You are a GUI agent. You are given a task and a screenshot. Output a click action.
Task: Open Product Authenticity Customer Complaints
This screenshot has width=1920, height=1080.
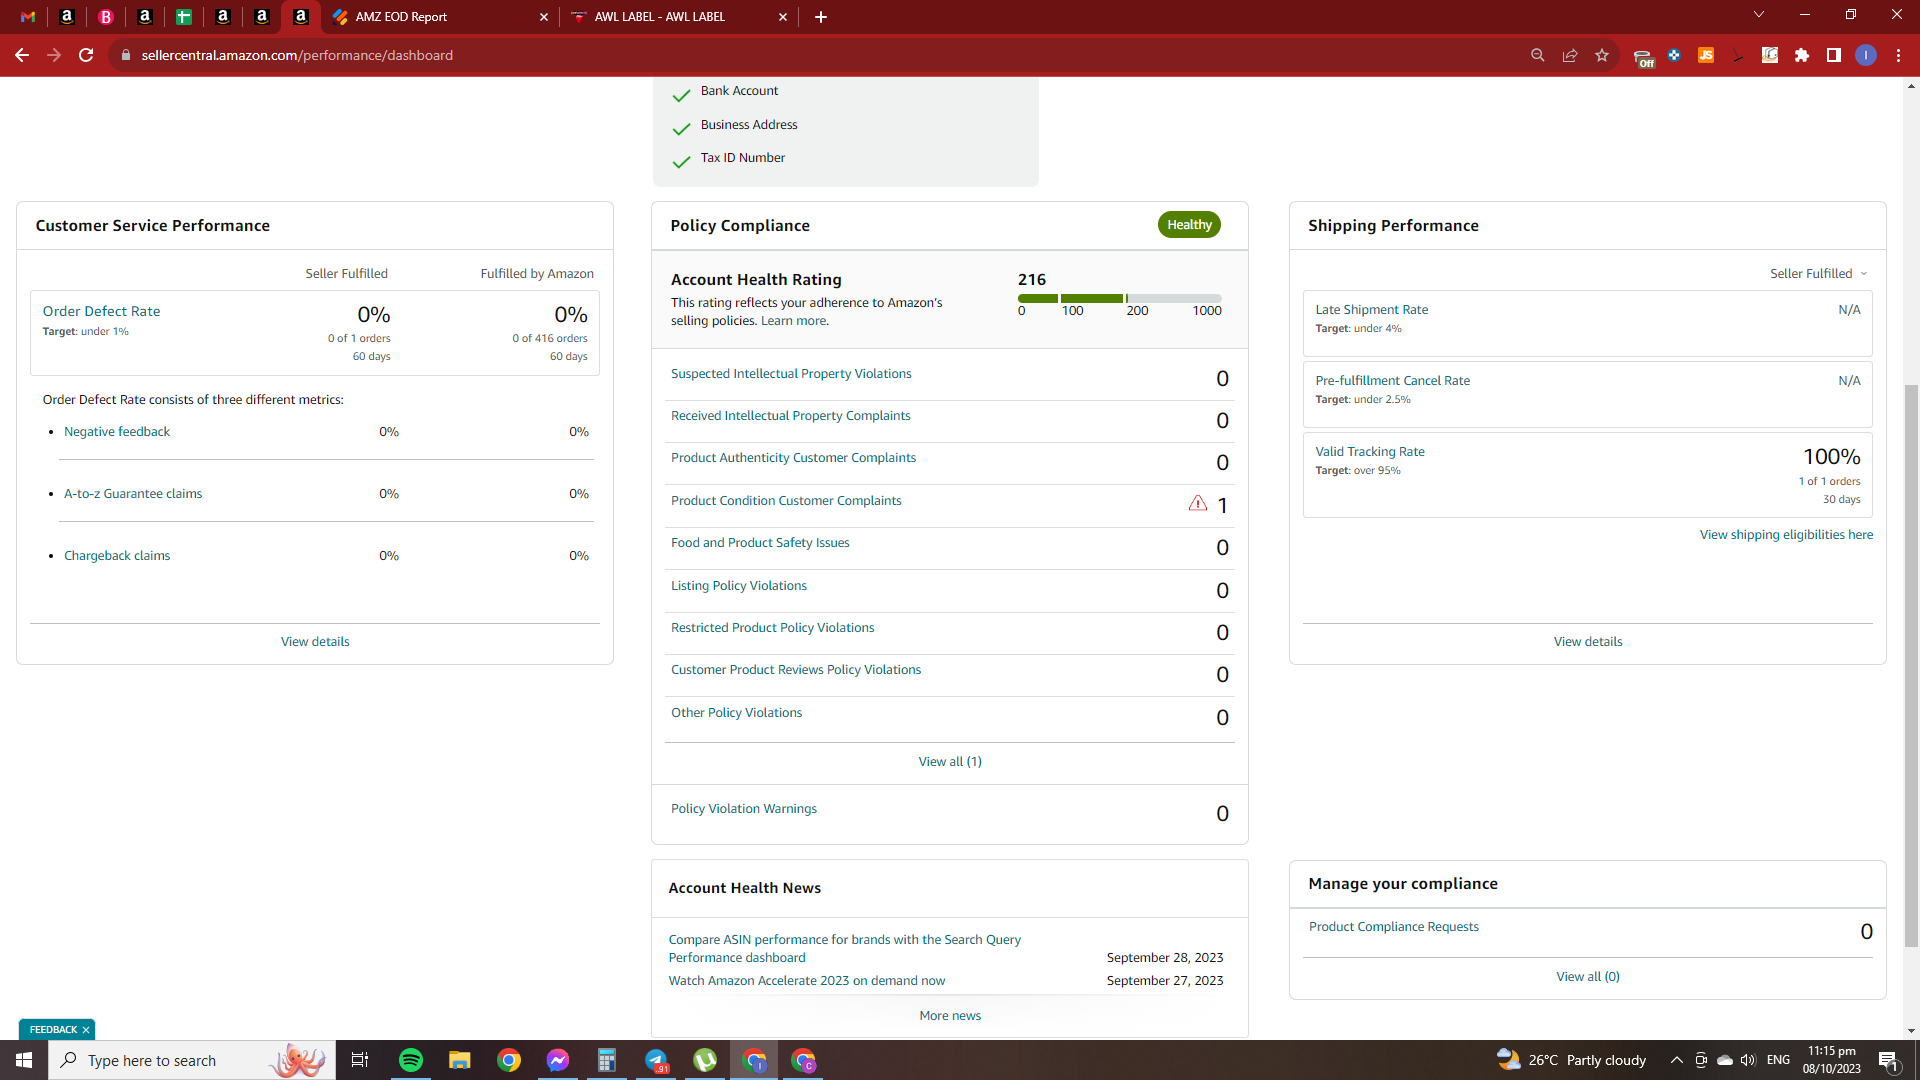[x=793, y=457]
